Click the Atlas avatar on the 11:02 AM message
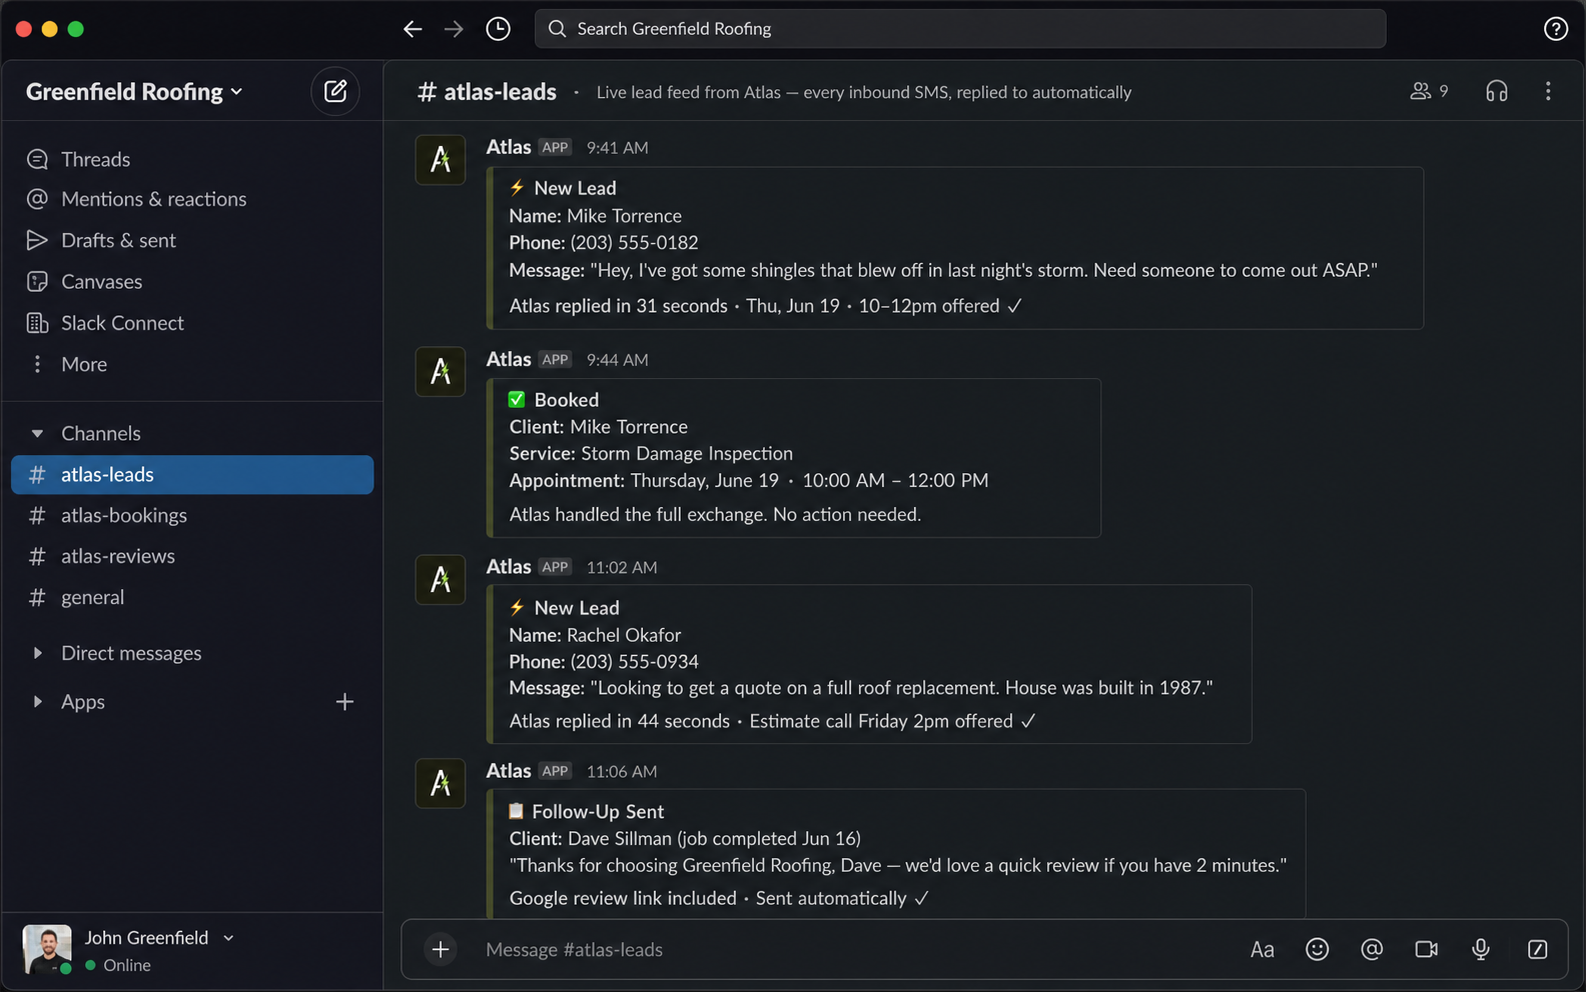The width and height of the screenshot is (1586, 992). click(440, 580)
